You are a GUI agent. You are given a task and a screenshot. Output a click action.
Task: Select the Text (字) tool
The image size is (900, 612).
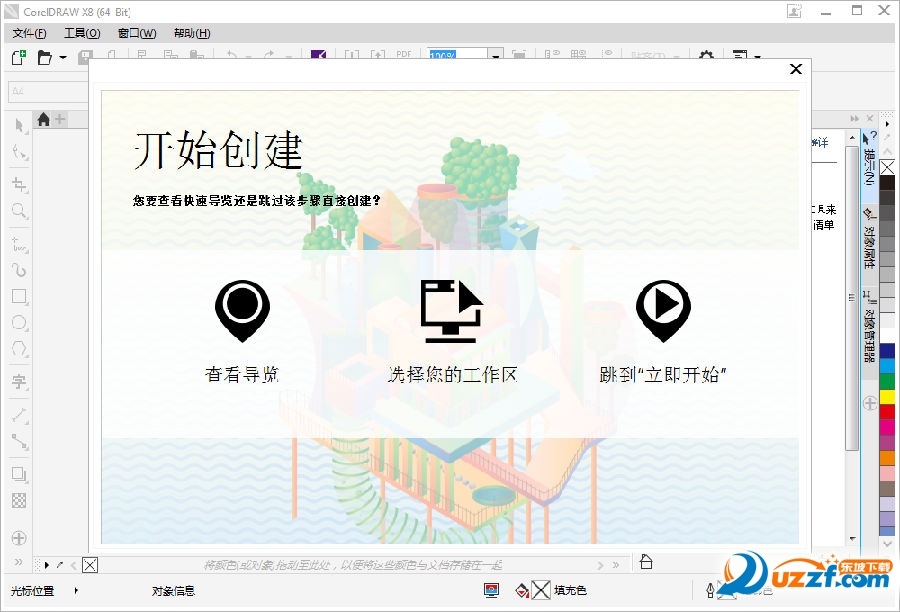click(19, 381)
